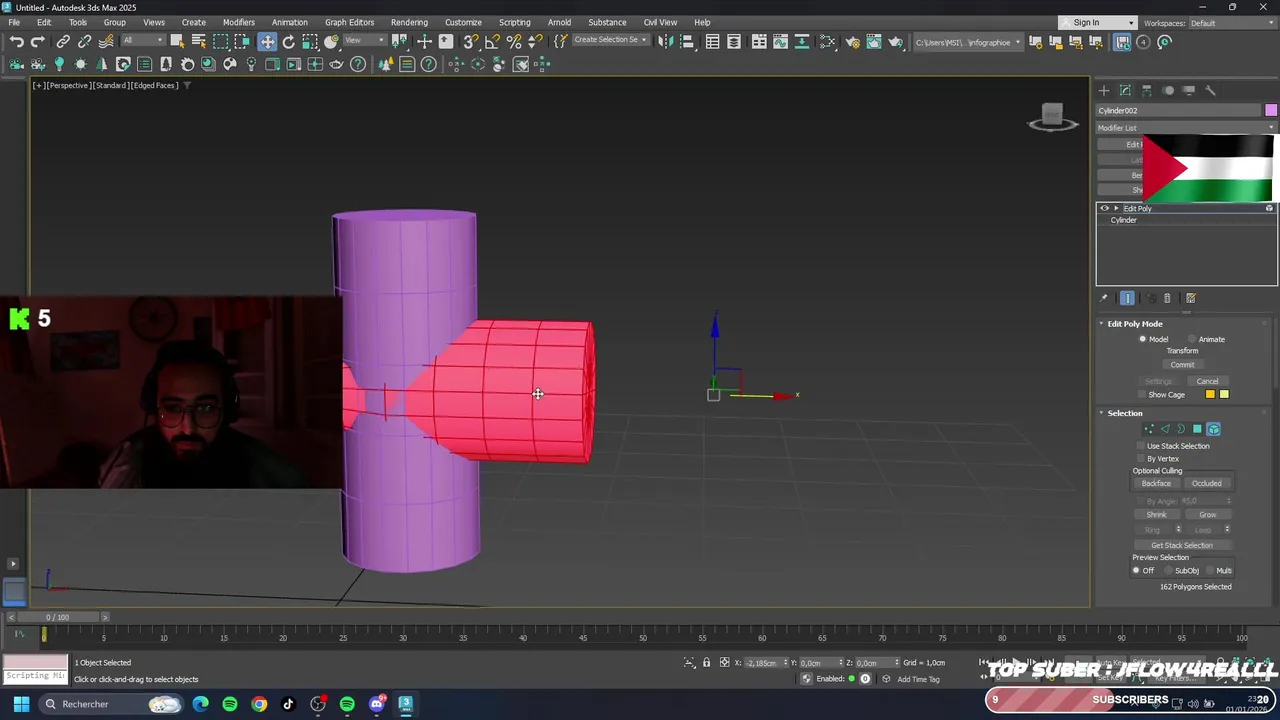Open the Arnold menu

(560, 22)
